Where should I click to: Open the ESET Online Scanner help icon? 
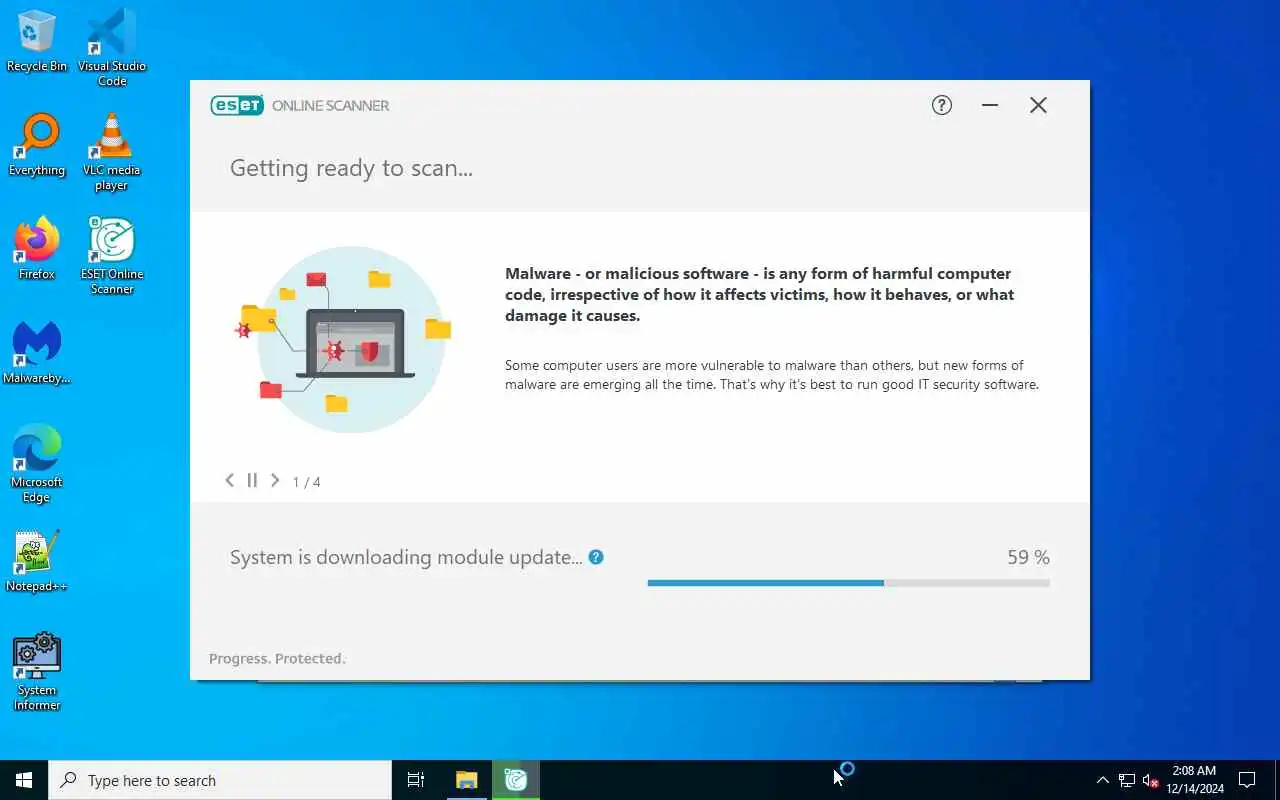[x=942, y=105]
